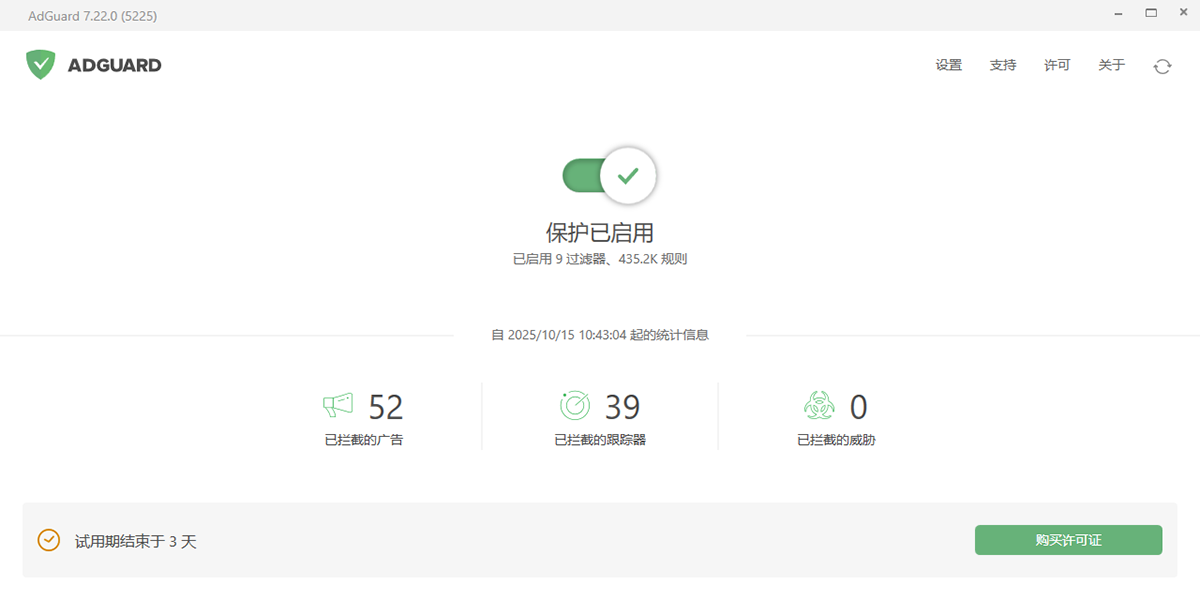Click the 39 blocked trackers count
Viewport: 1200px width, 600px height.
tap(622, 407)
